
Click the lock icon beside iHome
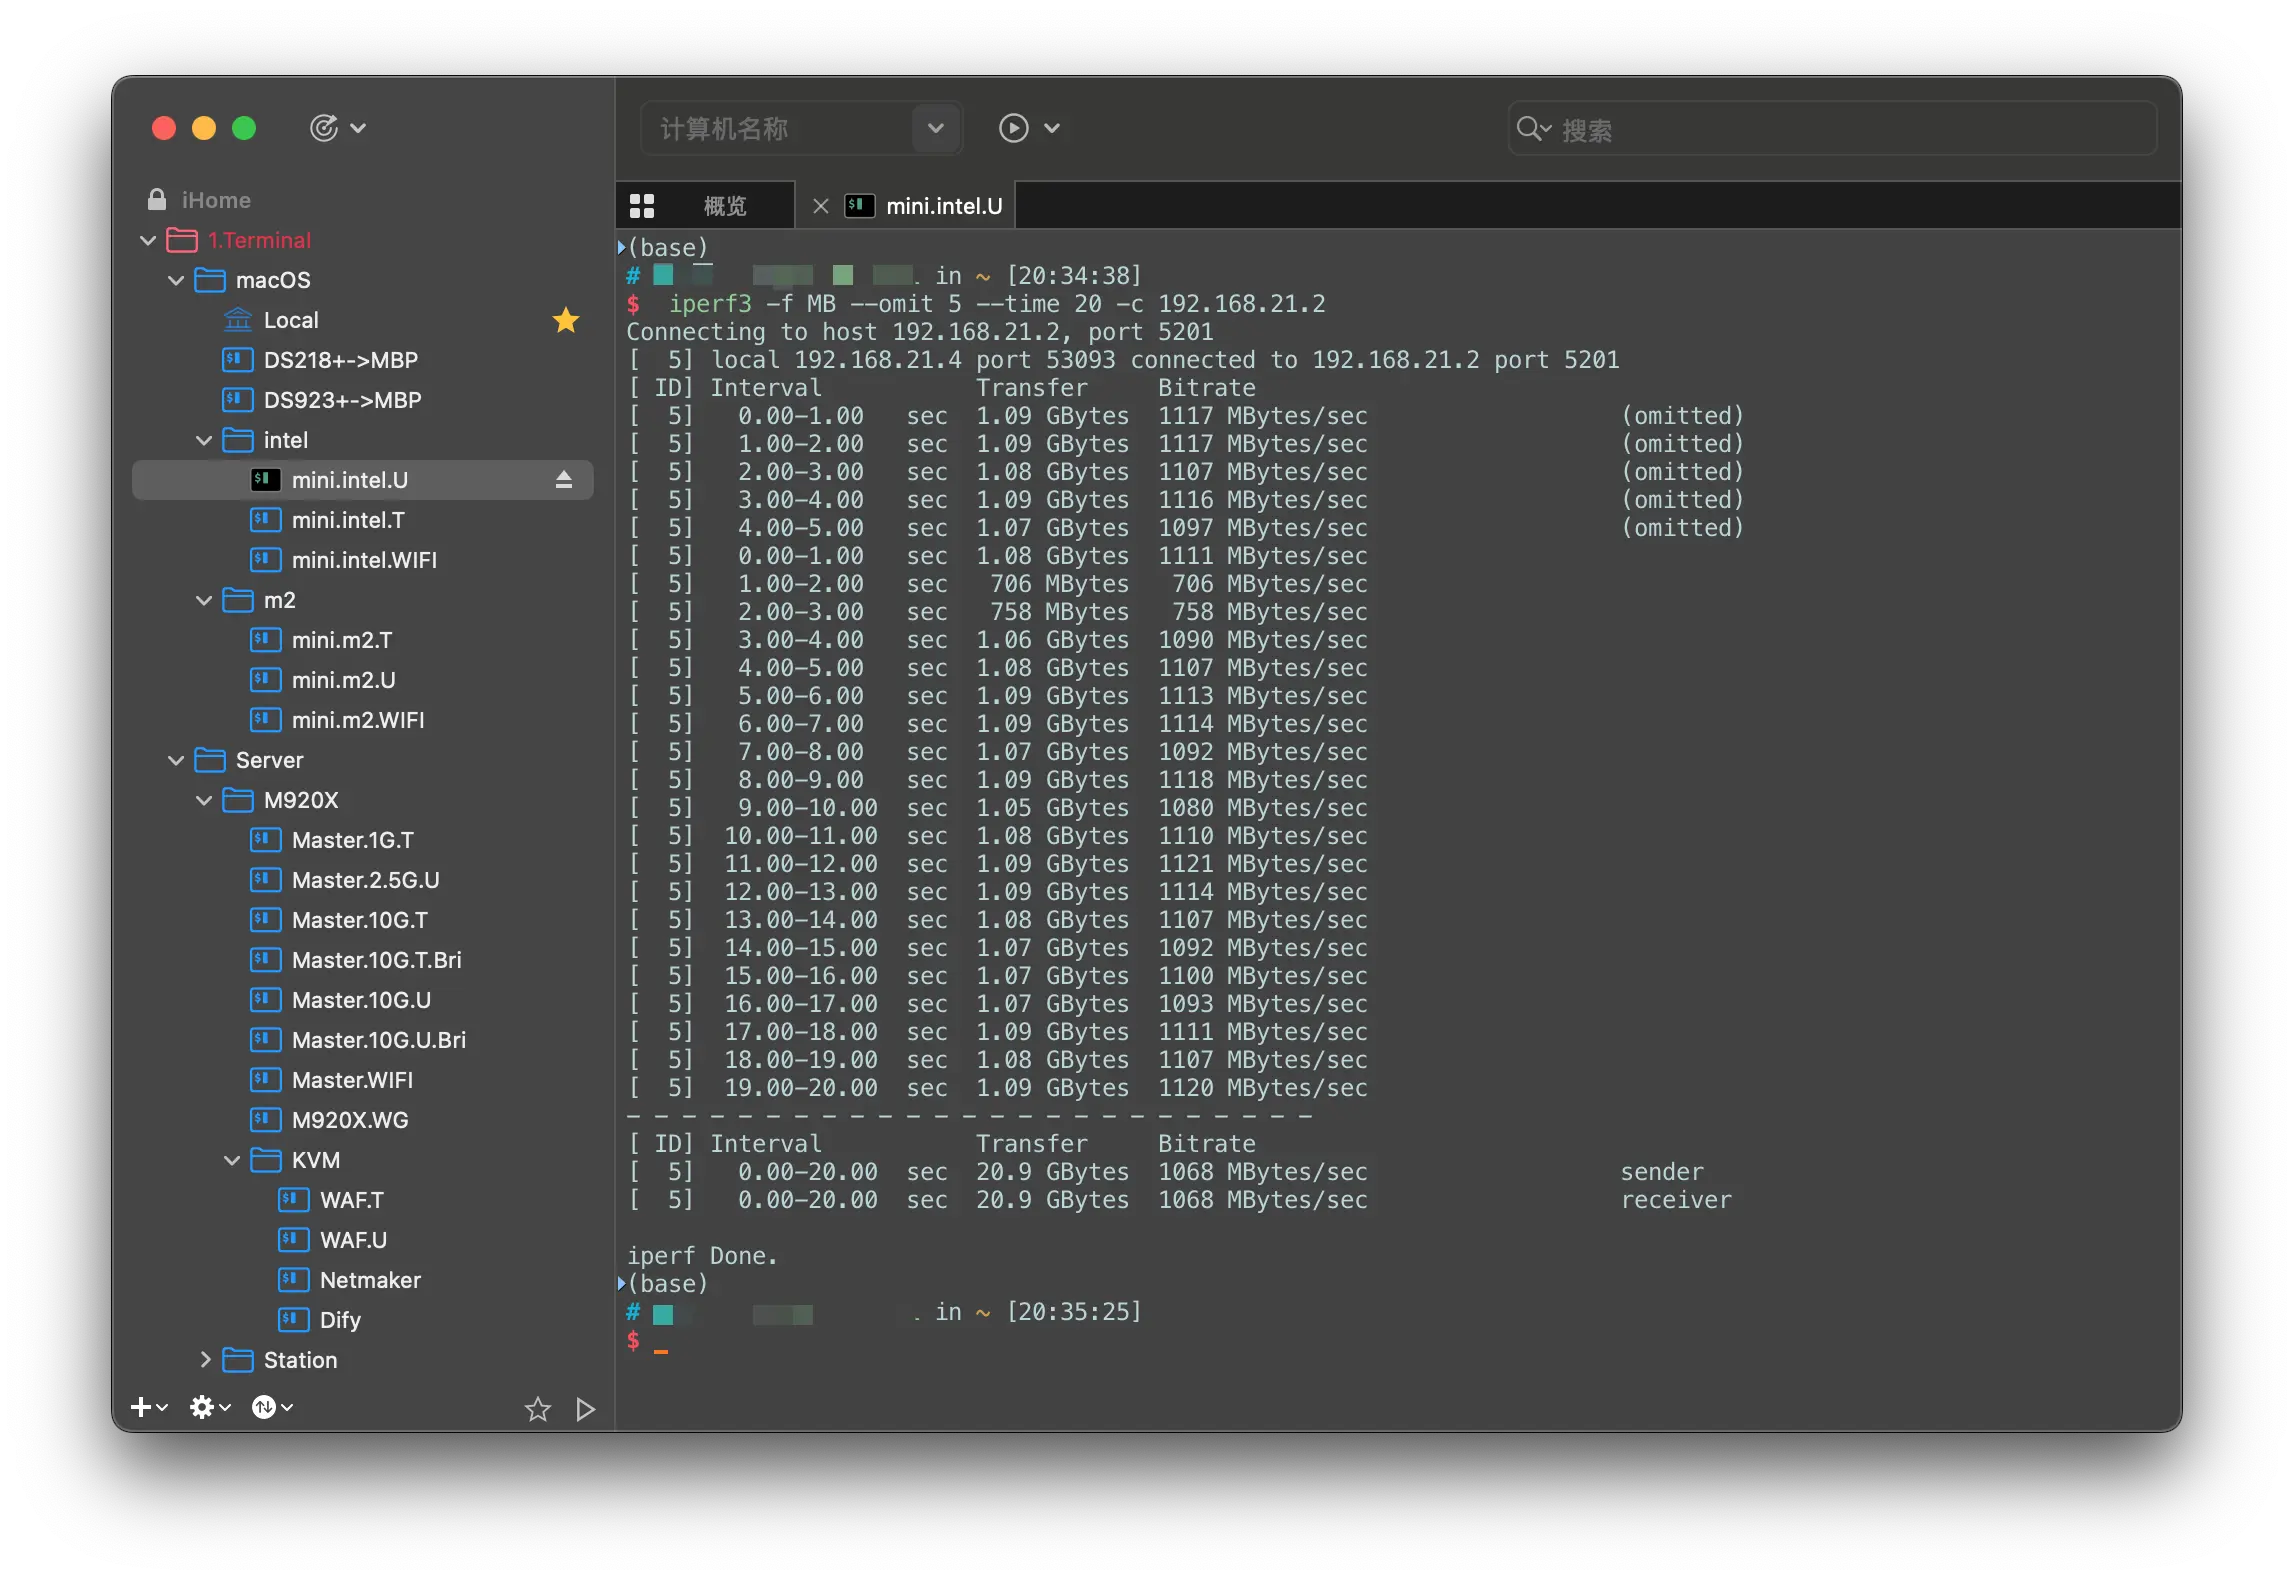click(x=157, y=199)
